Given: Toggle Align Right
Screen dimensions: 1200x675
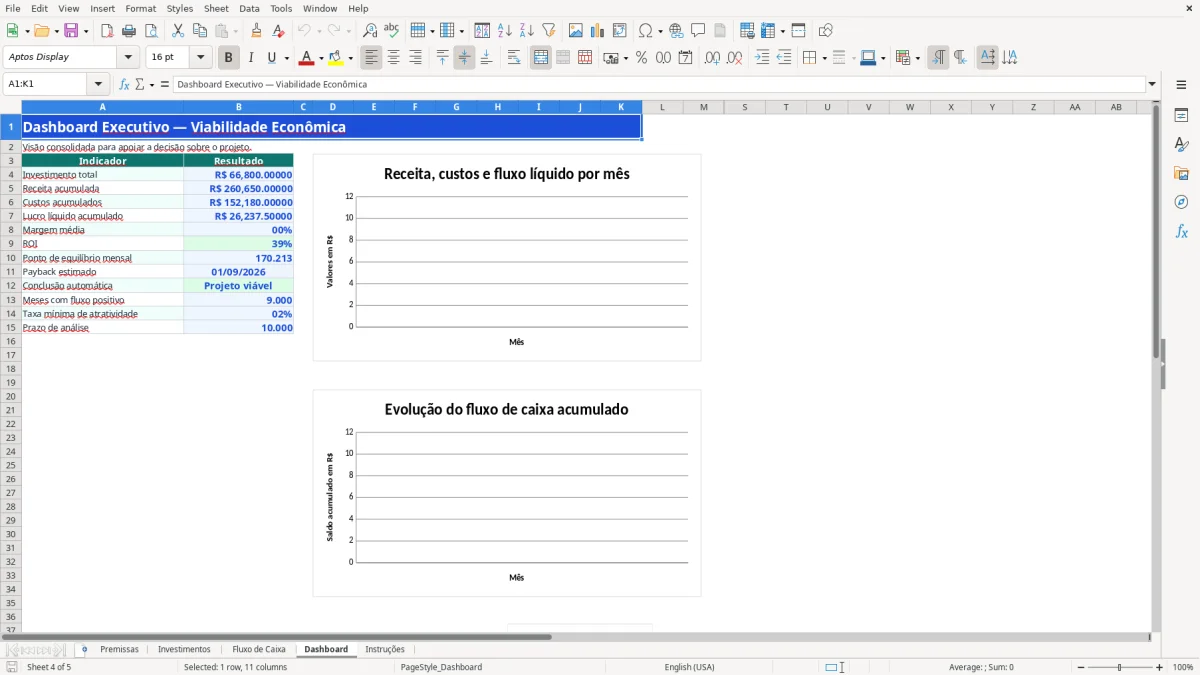Looking at the screenshot, I should click(x=416, y=58).
